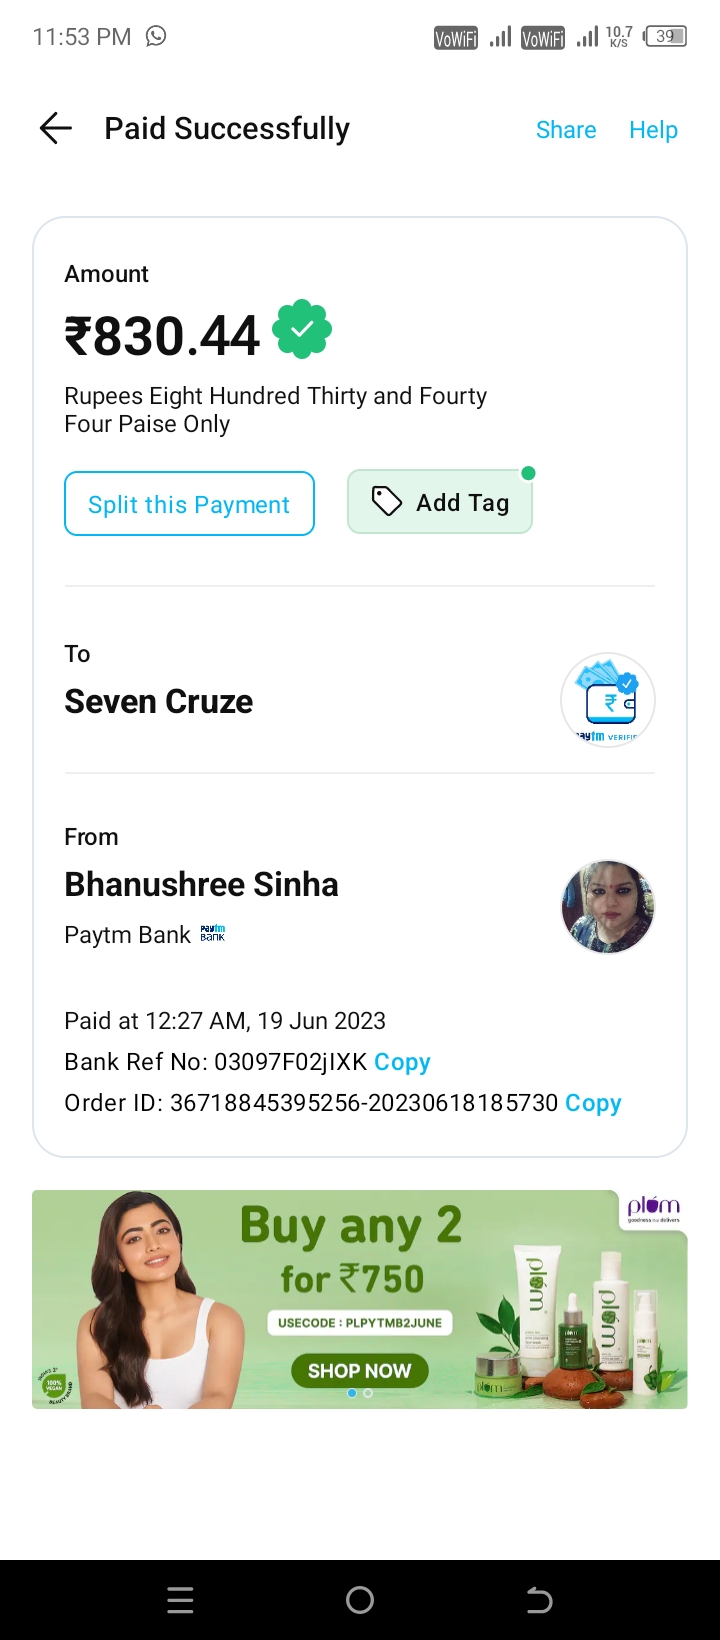Tap the Plum brand logo
Viewport: 720px width, 1640px height.
653,1208
